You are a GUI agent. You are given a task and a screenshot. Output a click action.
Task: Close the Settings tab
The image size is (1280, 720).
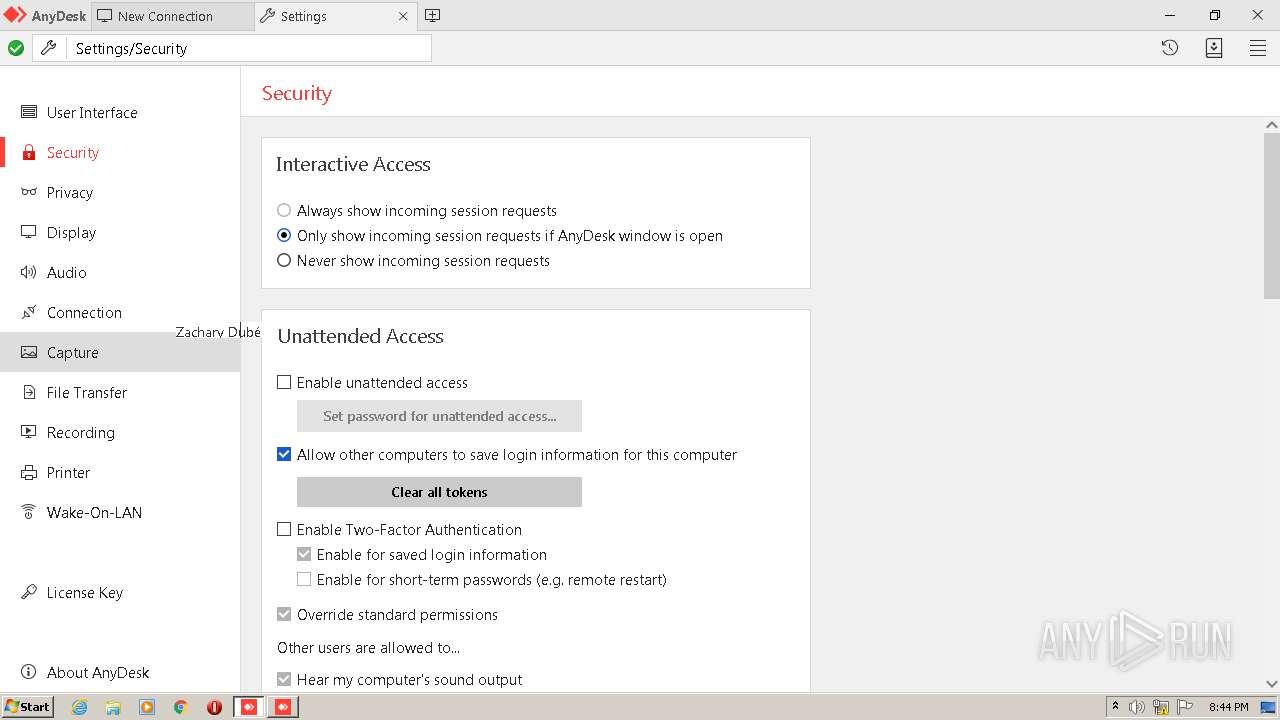tap(403, 16)
